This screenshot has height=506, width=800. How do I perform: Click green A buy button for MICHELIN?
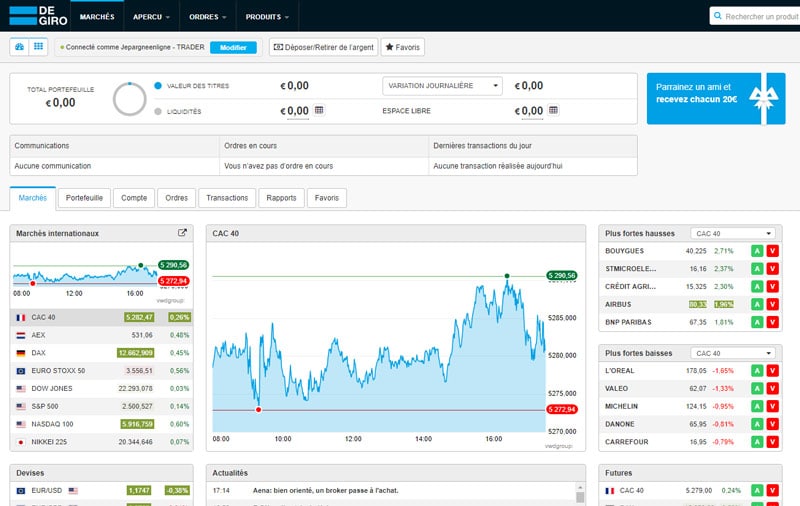tap(757, 407)
